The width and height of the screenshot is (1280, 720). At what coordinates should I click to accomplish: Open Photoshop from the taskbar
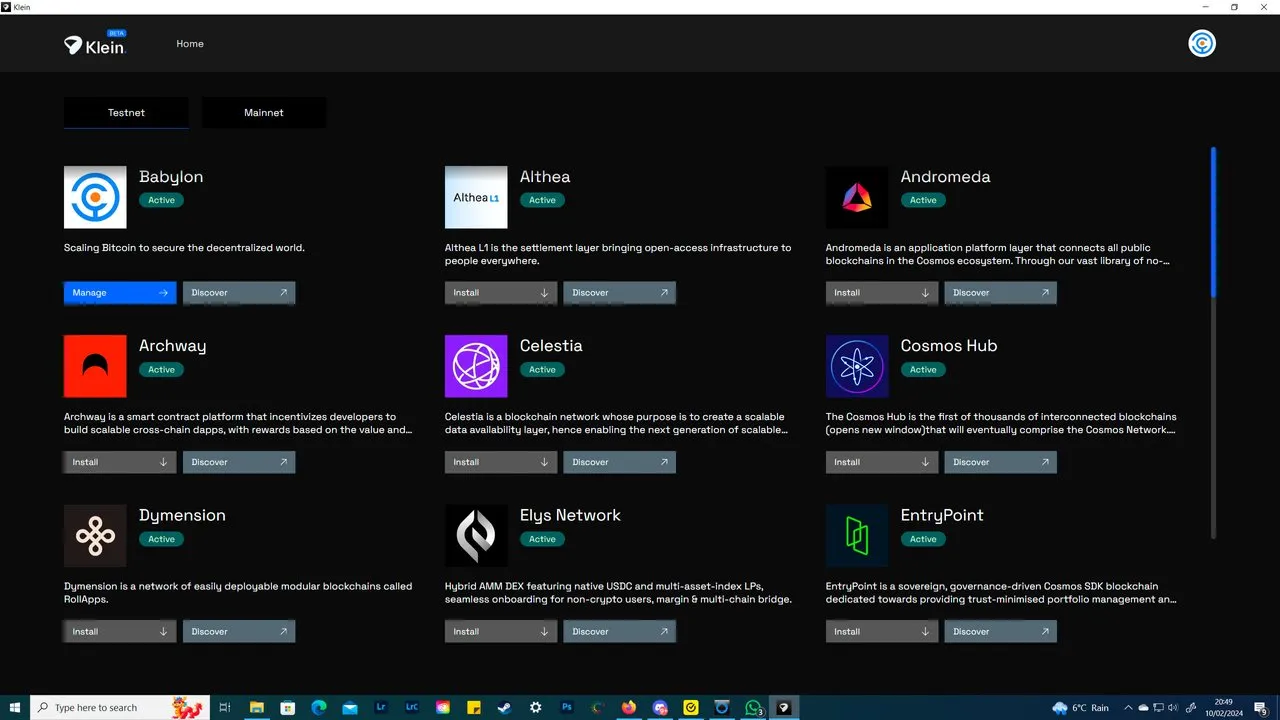[x=566, y=707]
